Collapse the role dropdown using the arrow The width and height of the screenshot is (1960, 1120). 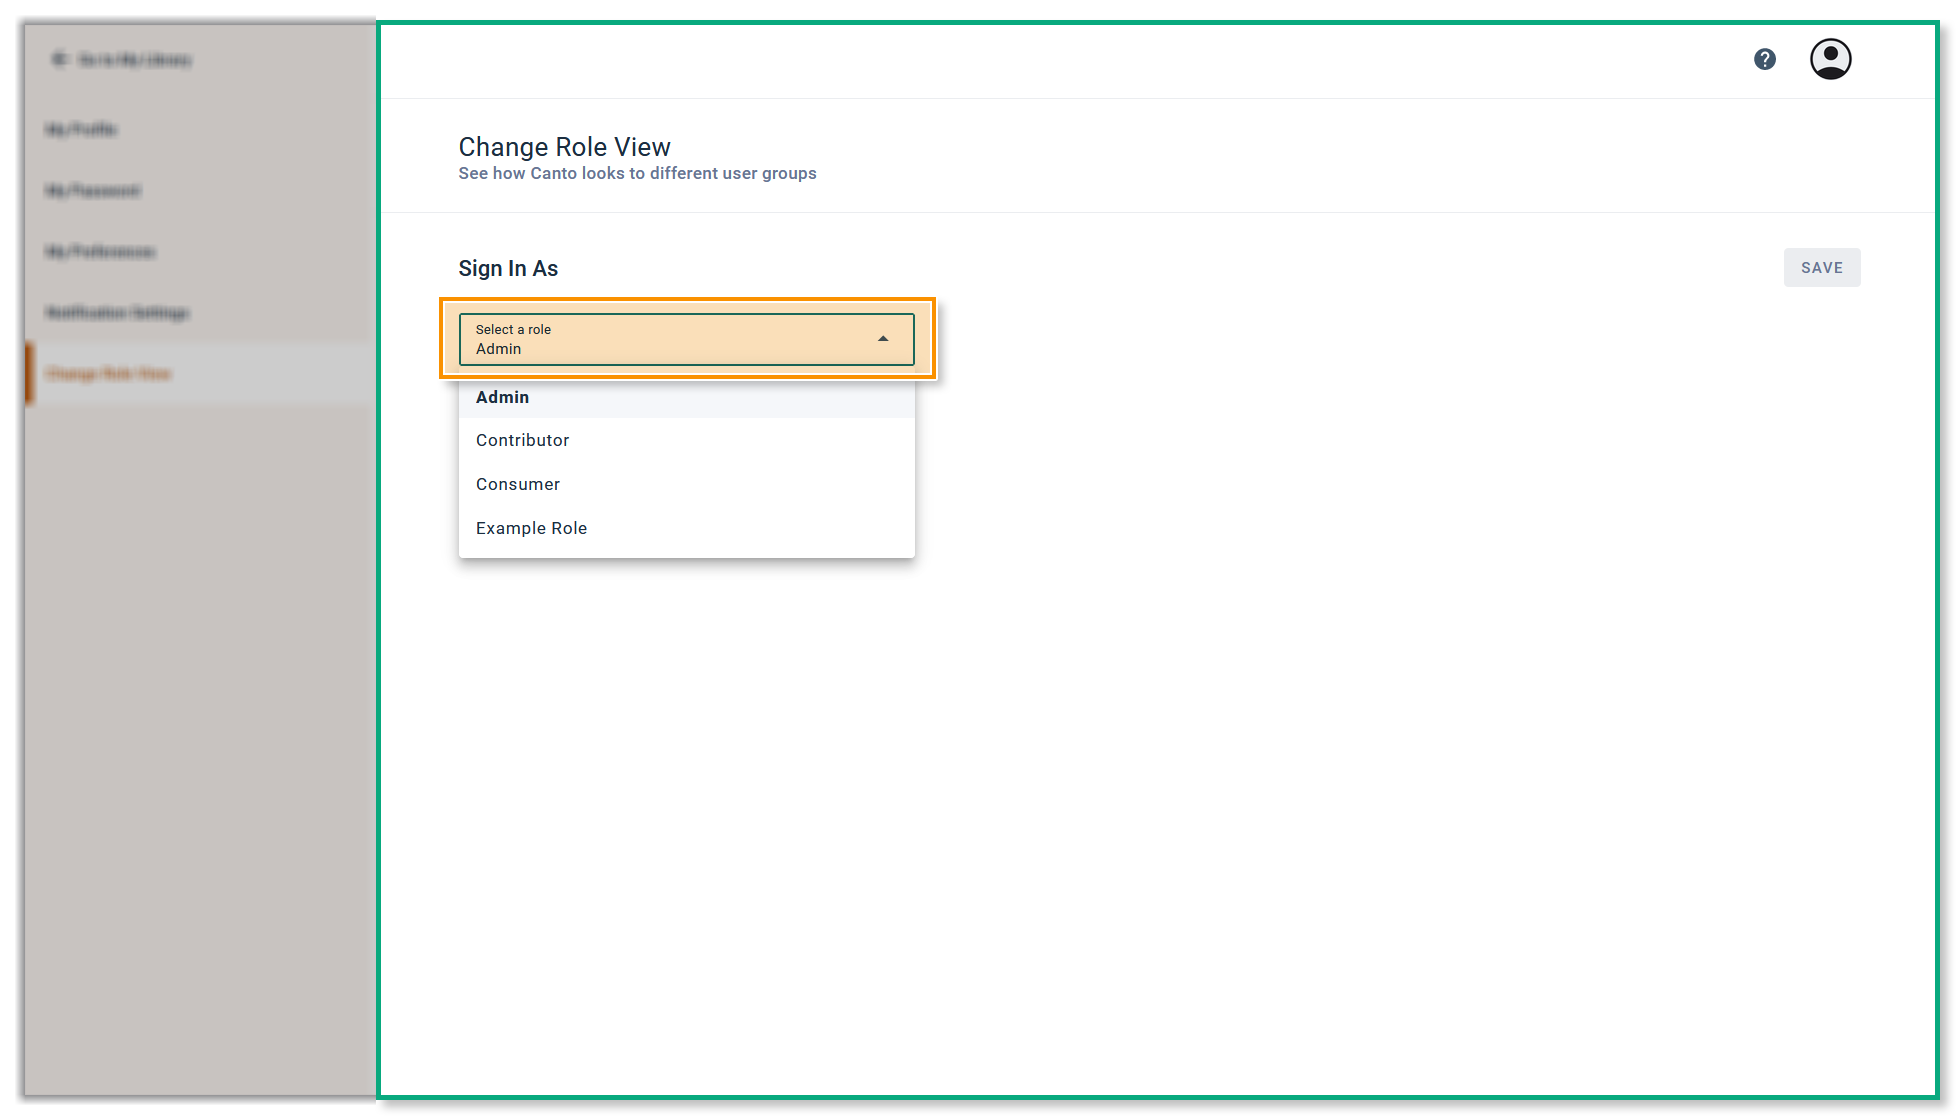coord(883,339)
